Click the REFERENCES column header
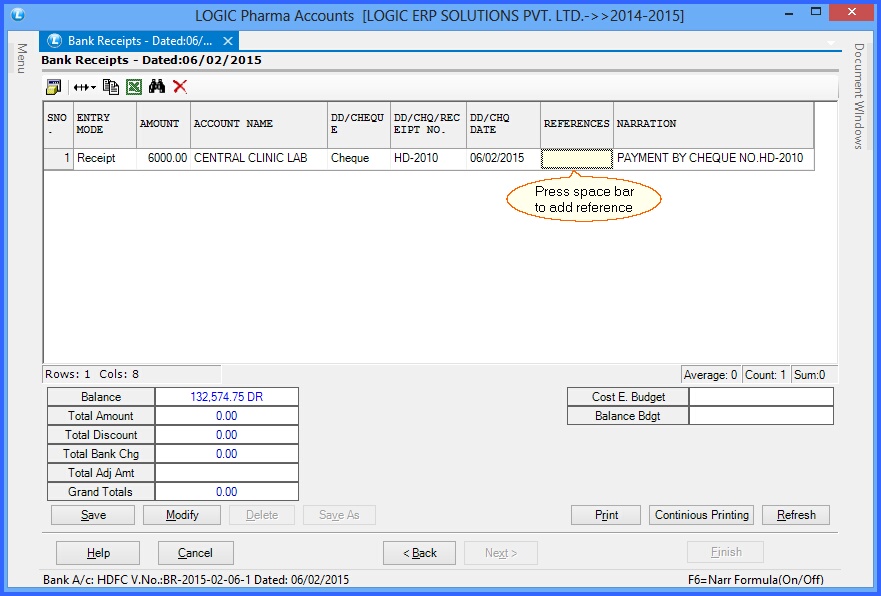Screen dimensions: 881x596 click(x=576, y=125)
